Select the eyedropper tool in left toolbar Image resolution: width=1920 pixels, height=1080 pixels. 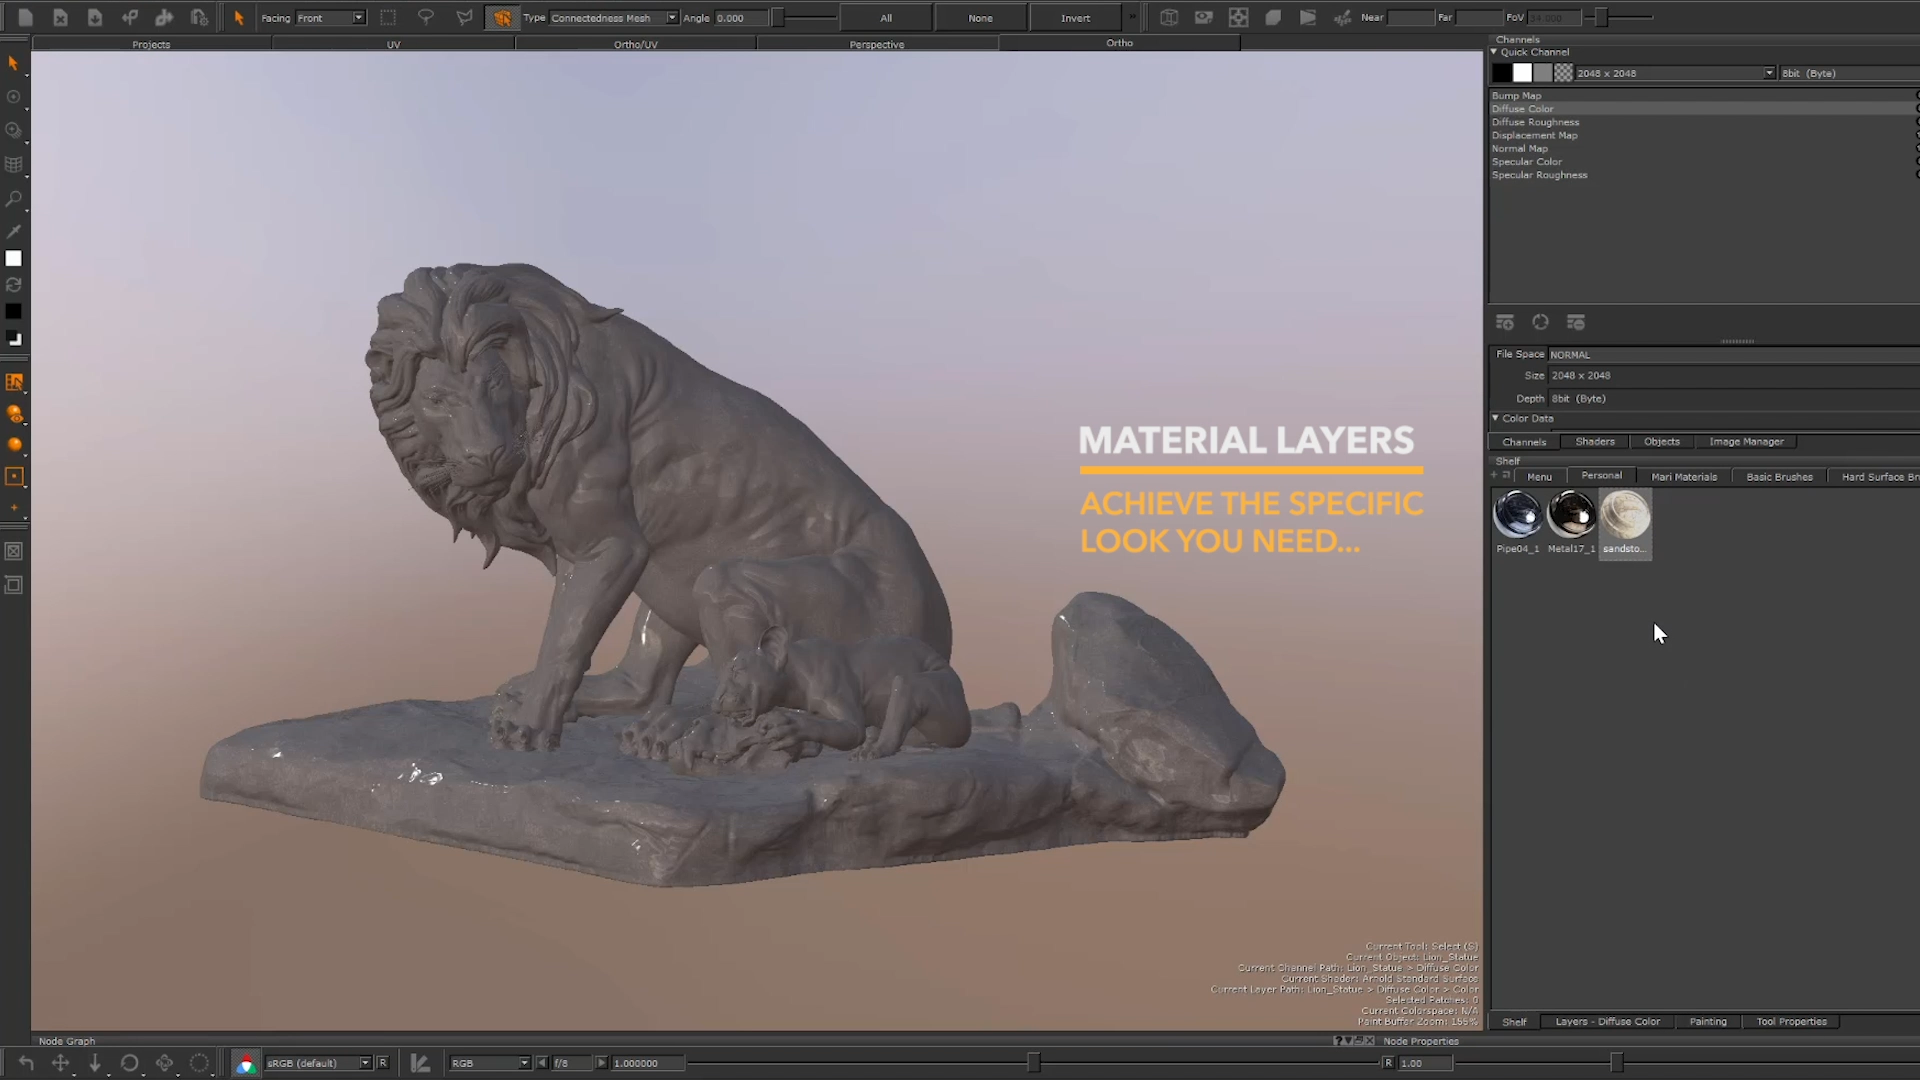coord(14,231)
